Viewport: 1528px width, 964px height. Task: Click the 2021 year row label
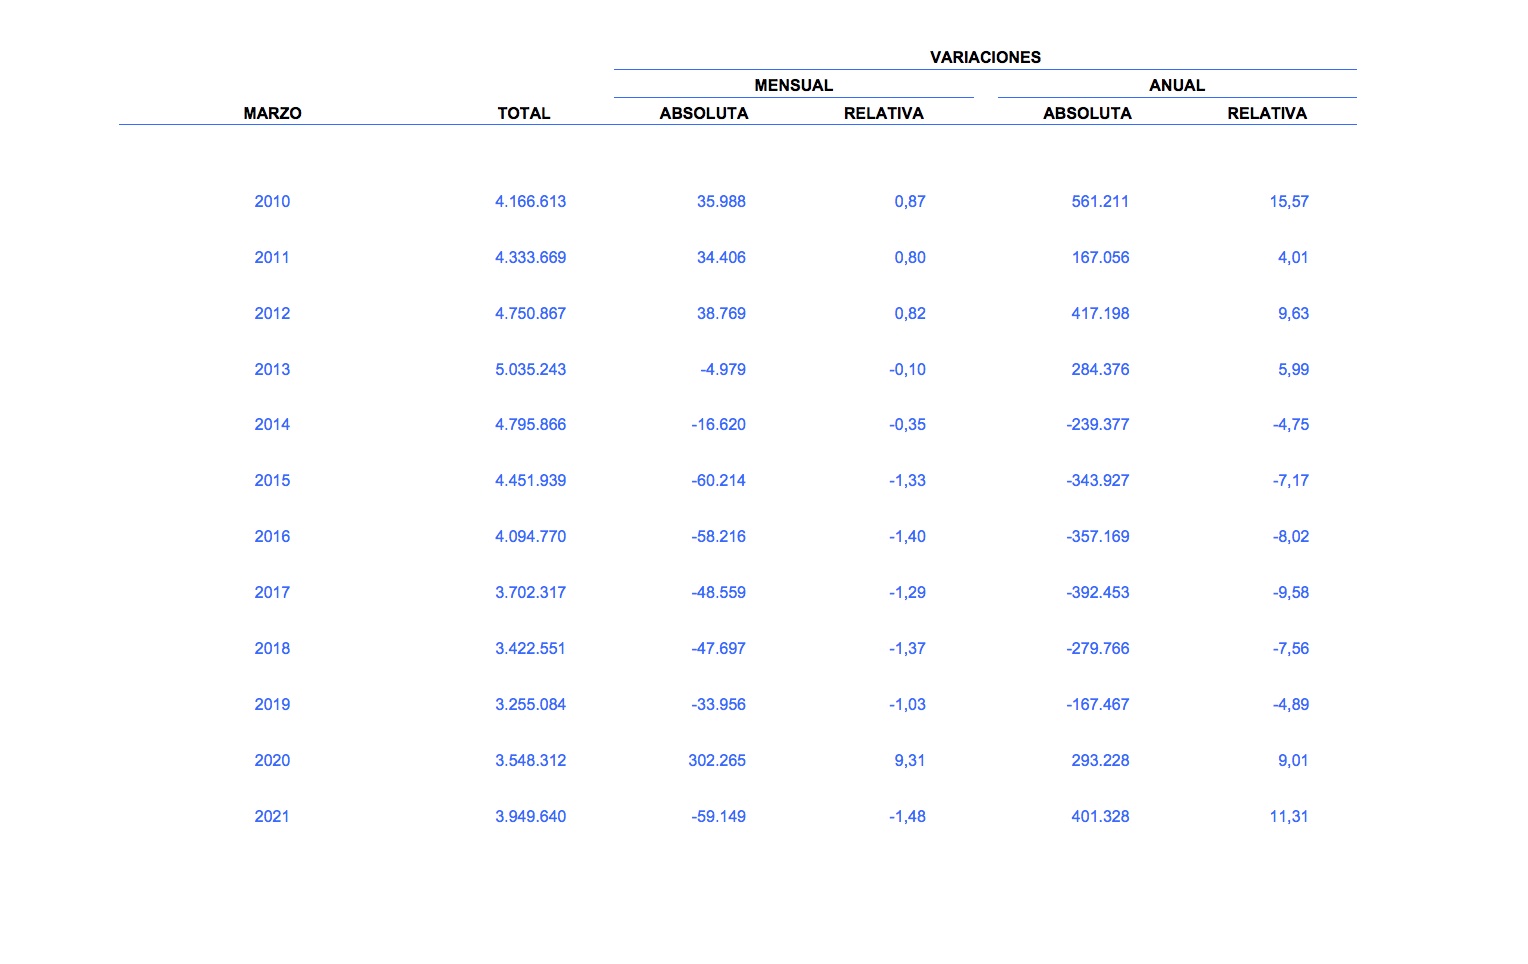tap(272, 816)
